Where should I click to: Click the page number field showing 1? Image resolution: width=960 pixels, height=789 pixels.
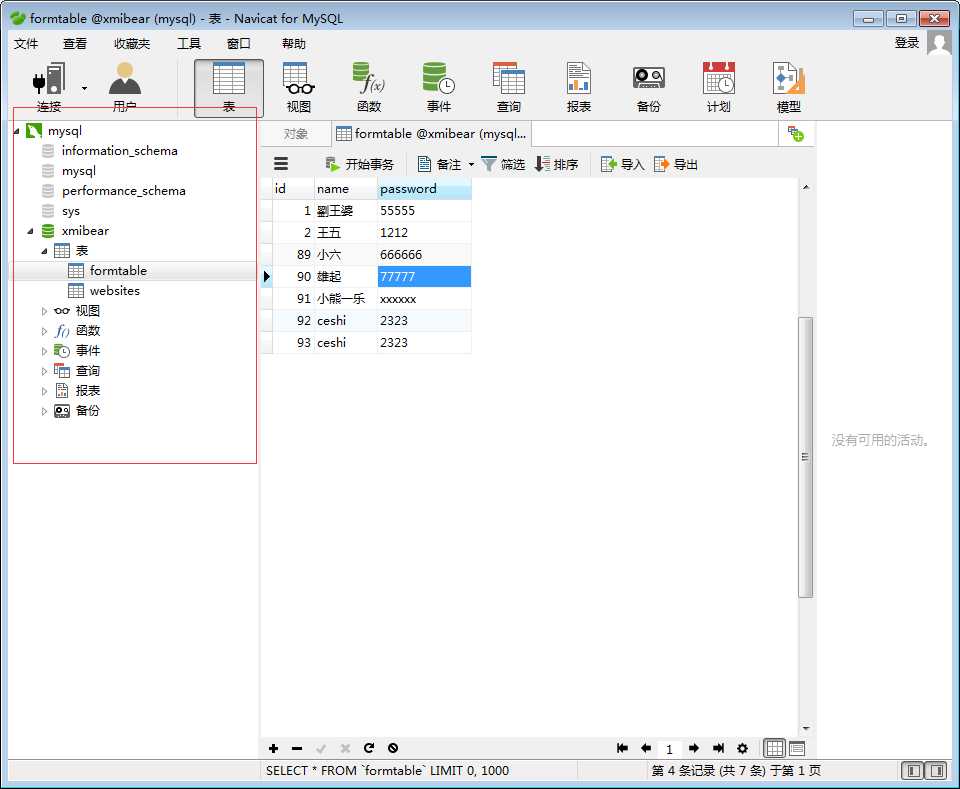pos(669,749)
